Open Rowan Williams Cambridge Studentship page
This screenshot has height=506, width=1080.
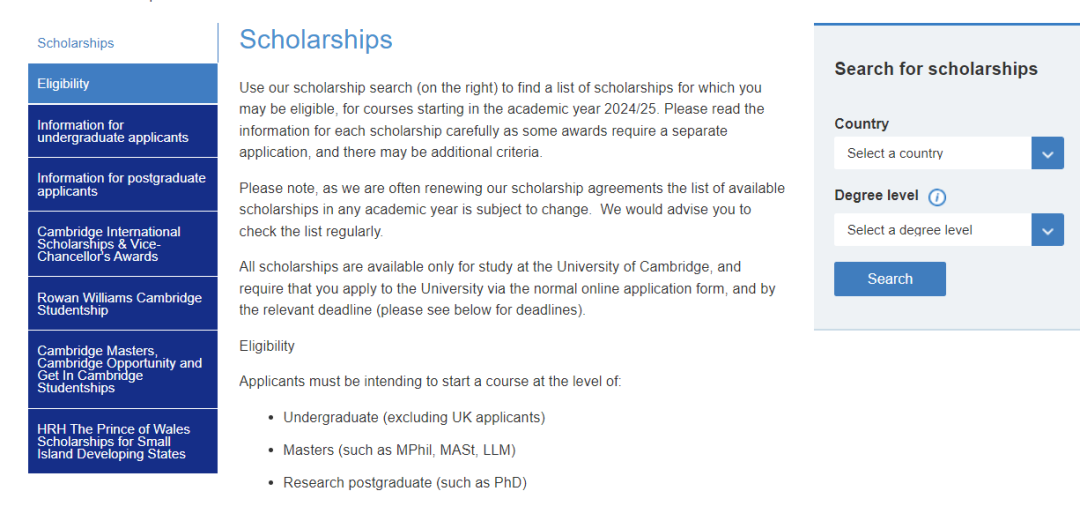click(x=123, y=304)
